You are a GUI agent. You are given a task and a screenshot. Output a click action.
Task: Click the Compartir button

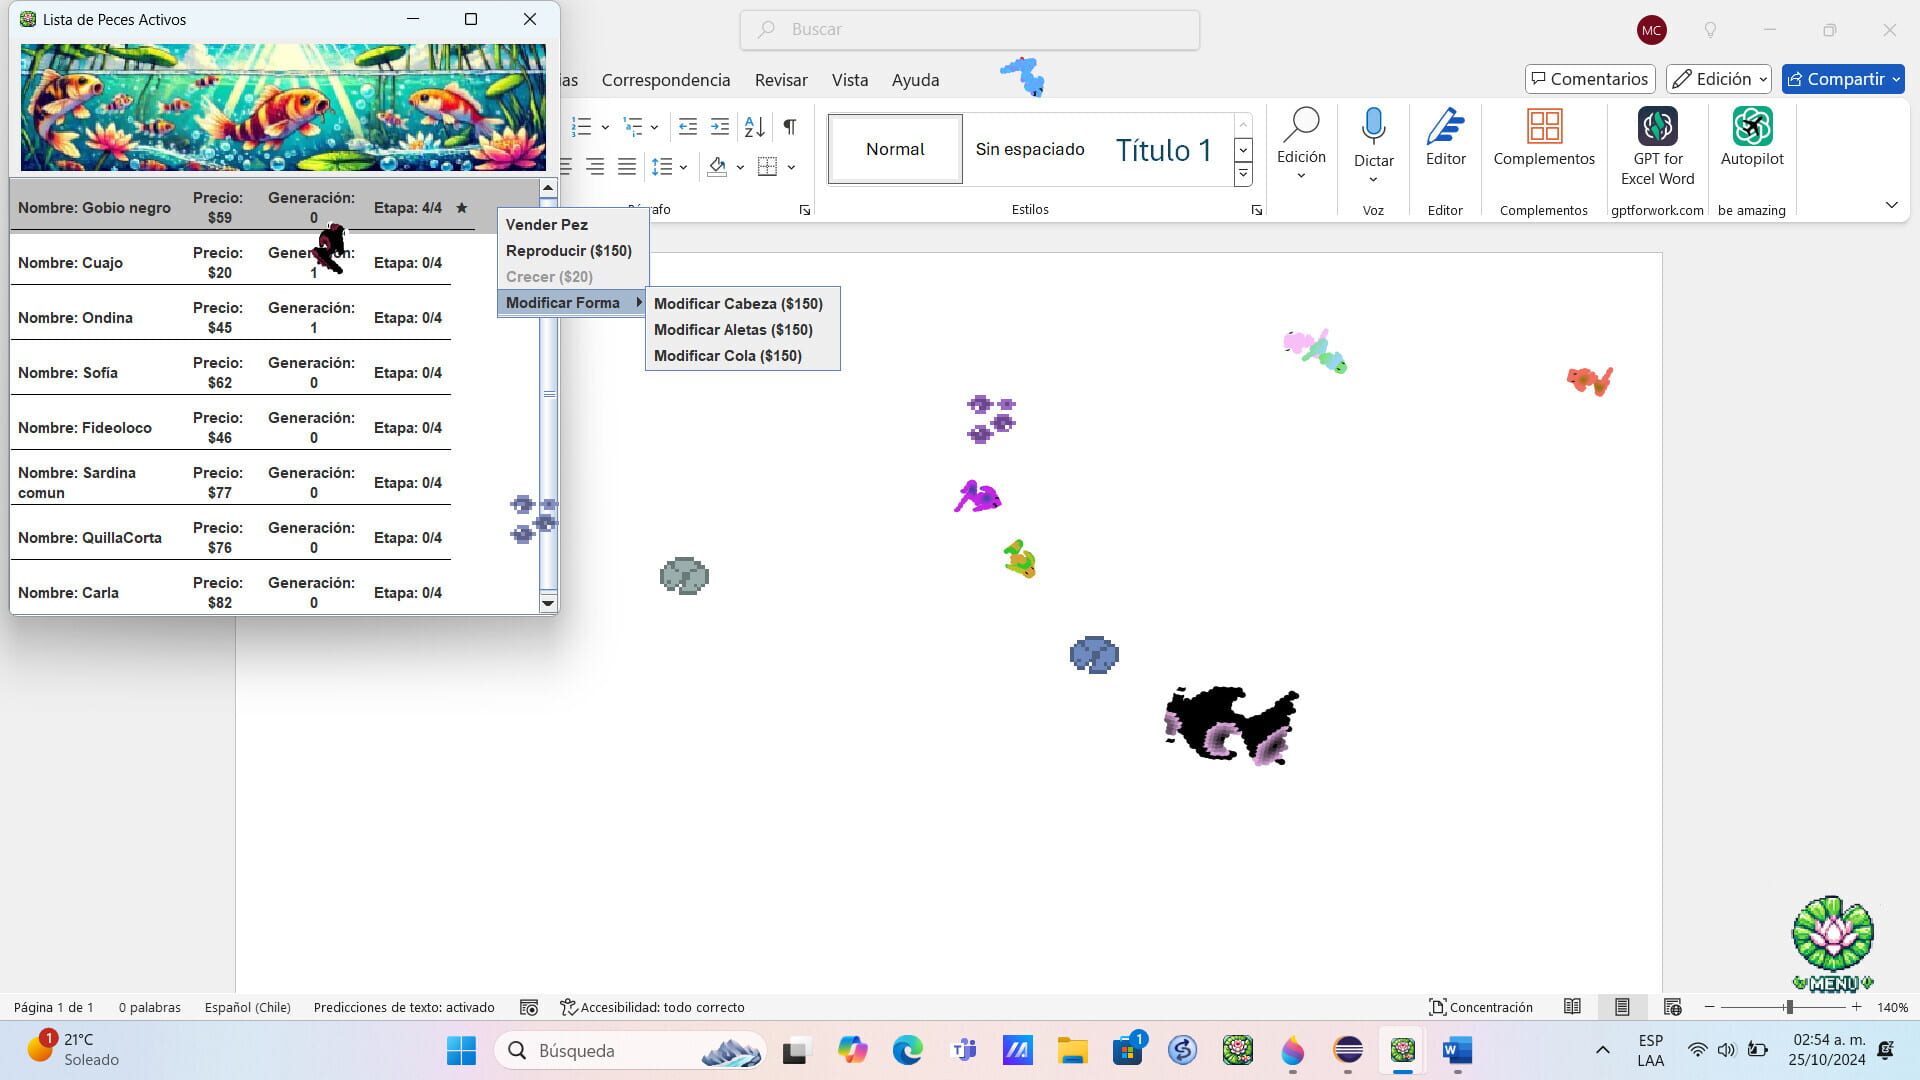click(1841, 79)
